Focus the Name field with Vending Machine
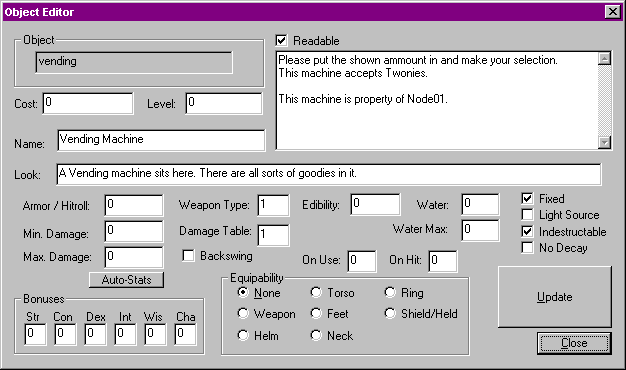626x370 pixels. (161, 140)
